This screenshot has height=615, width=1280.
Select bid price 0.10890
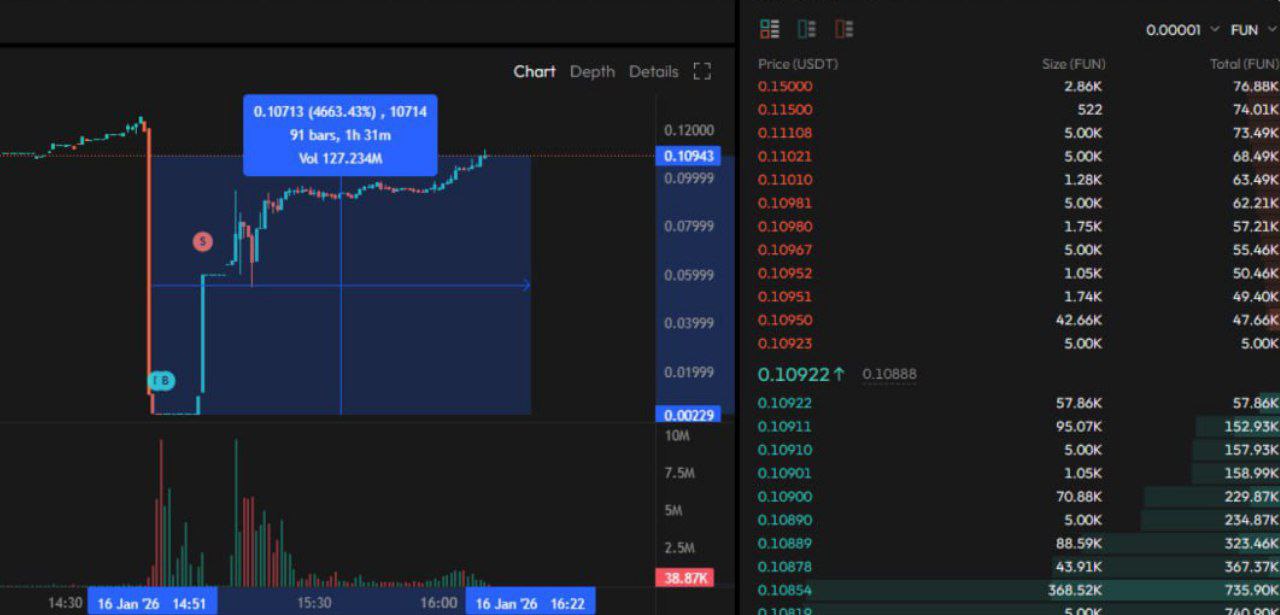point(785,520)
